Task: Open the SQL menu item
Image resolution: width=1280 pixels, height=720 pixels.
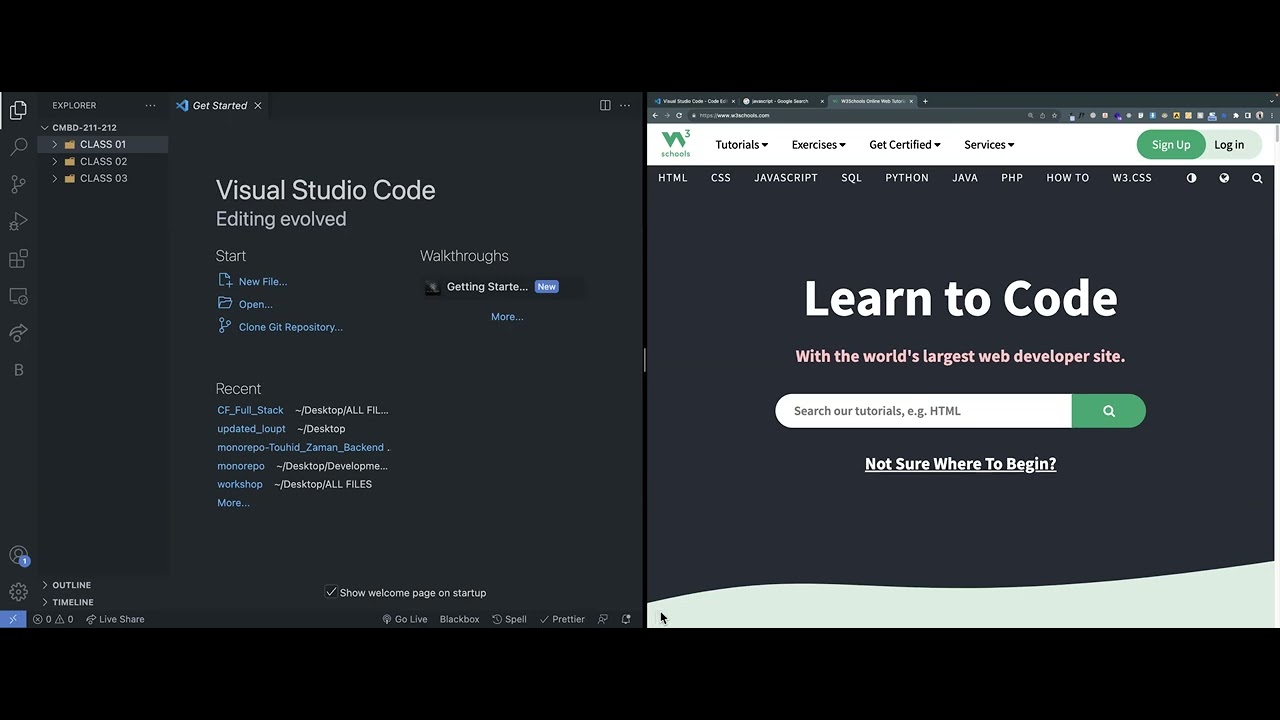Action: point(852,178)
